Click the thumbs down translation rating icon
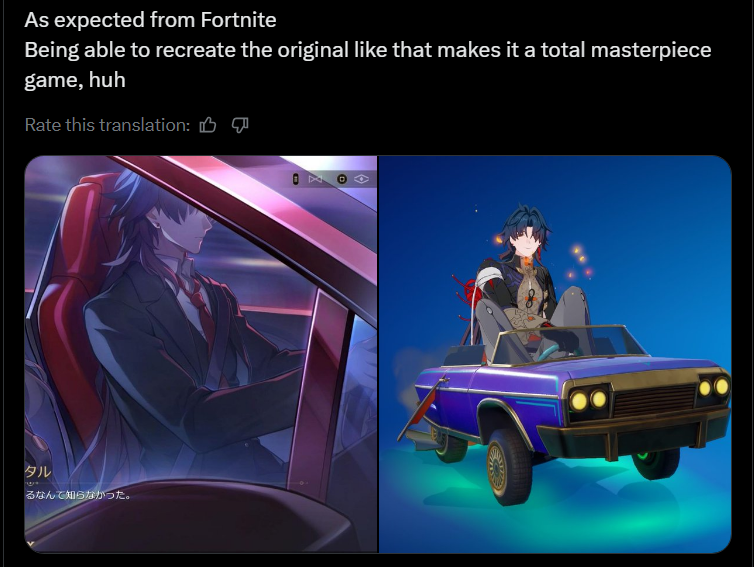This screenshot has height=567, width=754. pos(240,125)
